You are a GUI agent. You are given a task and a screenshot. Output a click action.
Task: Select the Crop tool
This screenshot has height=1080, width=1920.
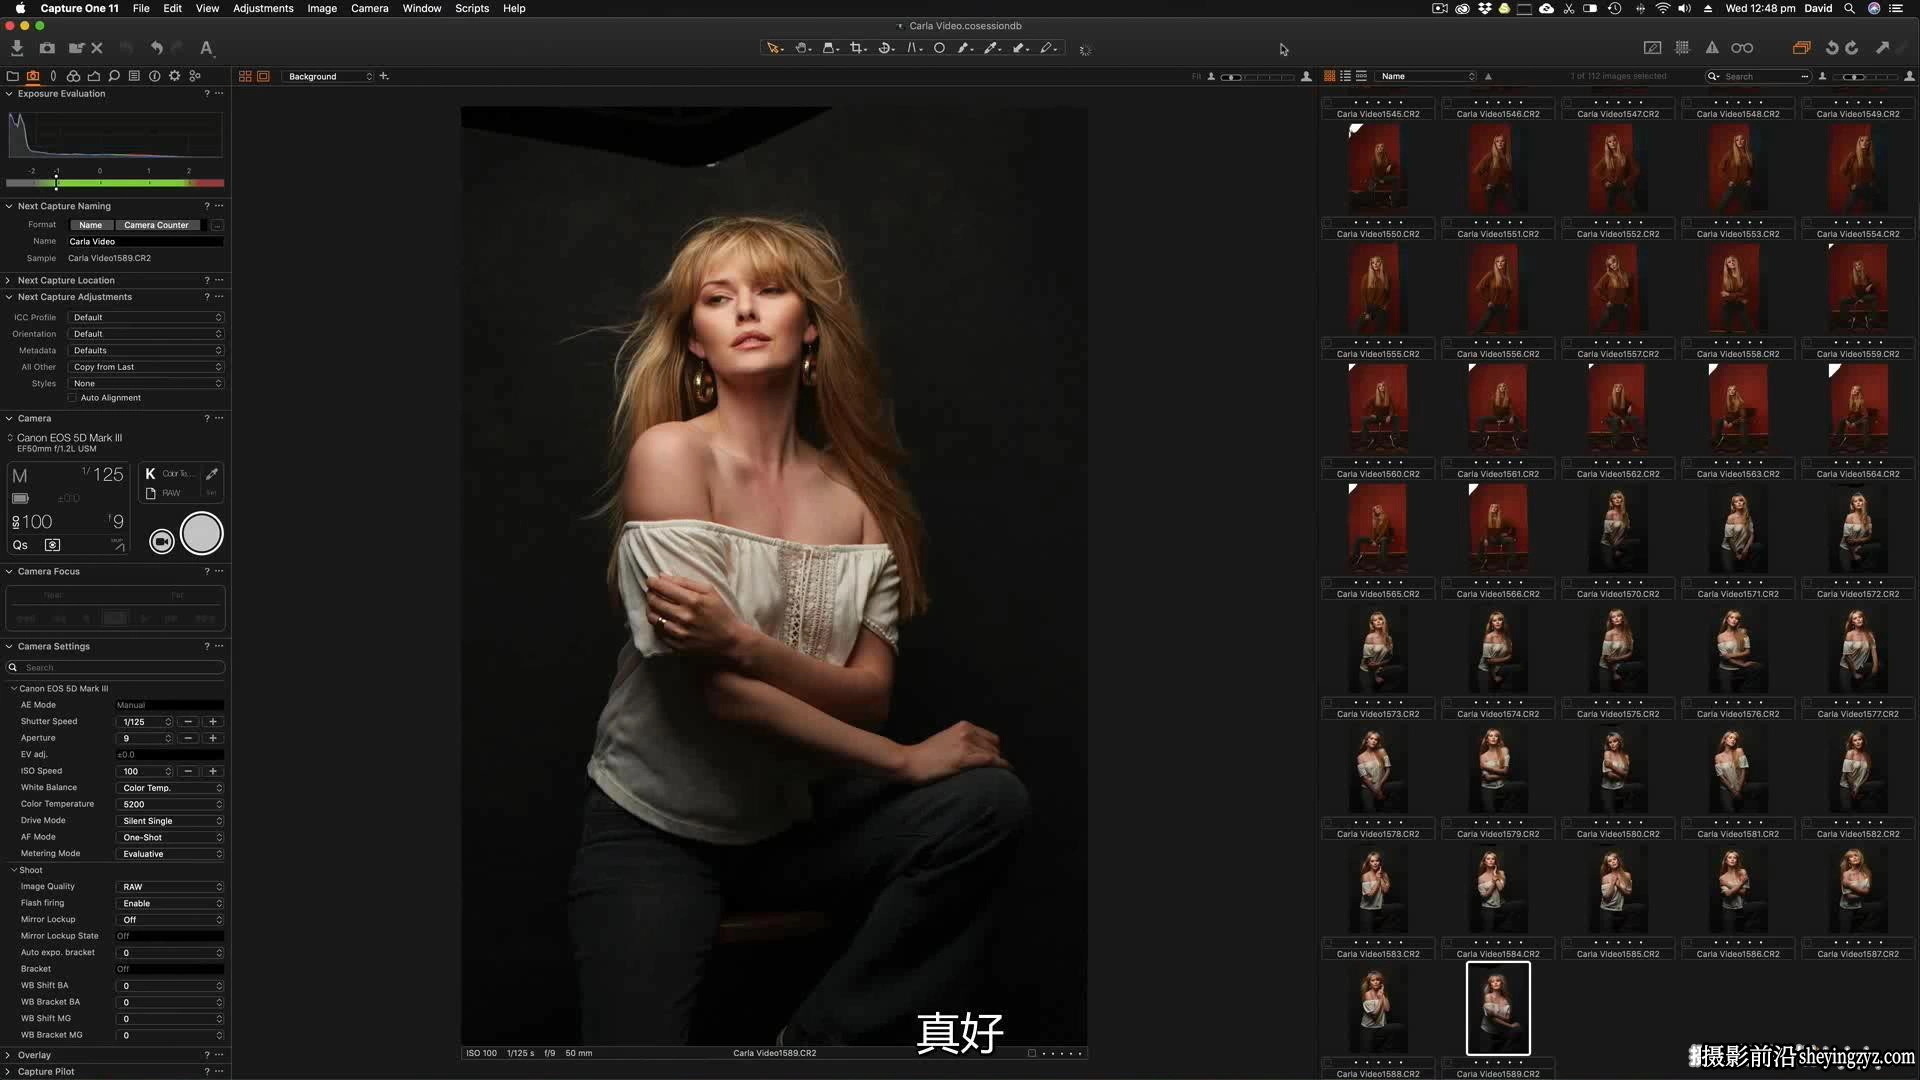pos(858,48)
